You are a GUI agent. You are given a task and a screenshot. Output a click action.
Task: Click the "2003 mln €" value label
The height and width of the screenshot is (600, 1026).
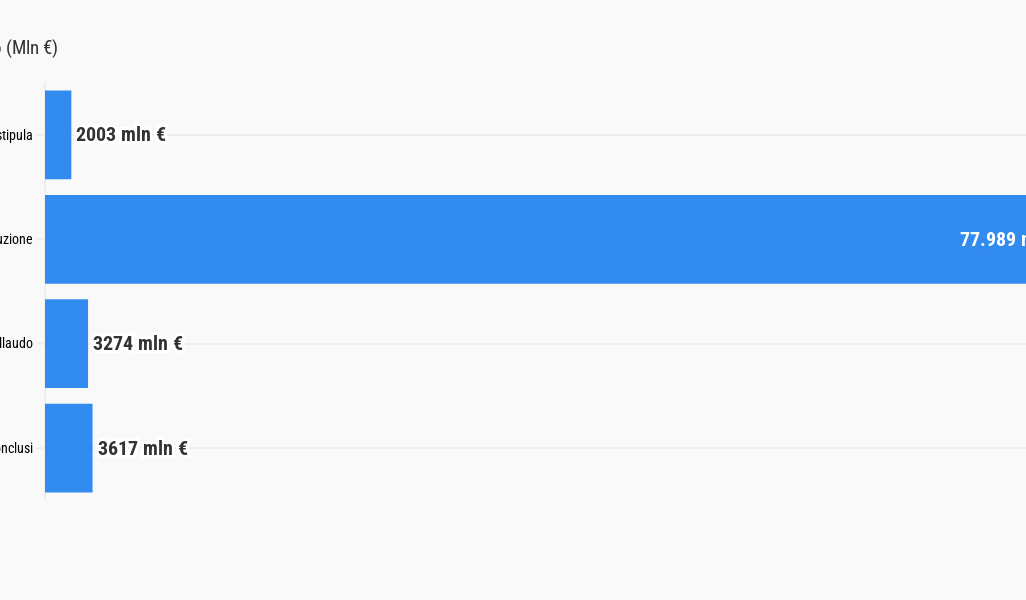(121, 135)
